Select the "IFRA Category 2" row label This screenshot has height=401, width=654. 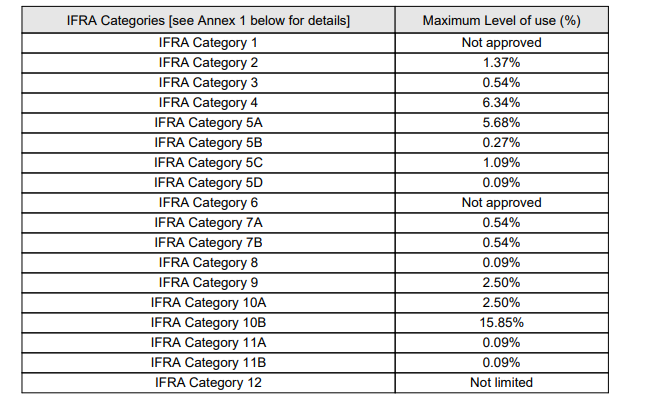coord(208,63)
